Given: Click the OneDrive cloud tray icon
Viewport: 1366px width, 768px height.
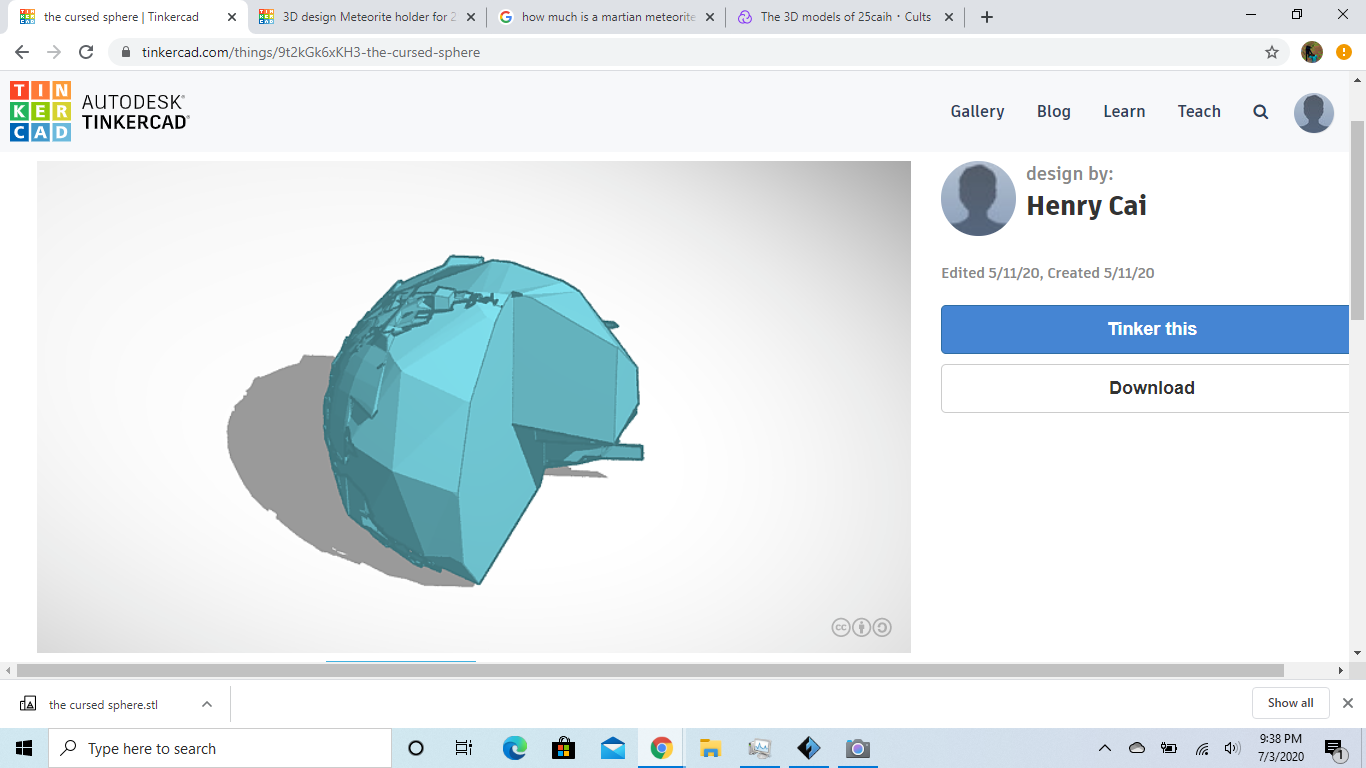Looking at the screenshot, I should tap(1137, 748).
